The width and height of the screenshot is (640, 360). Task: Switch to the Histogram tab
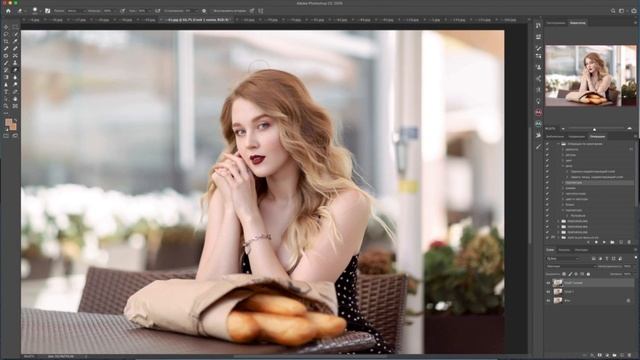556,23
